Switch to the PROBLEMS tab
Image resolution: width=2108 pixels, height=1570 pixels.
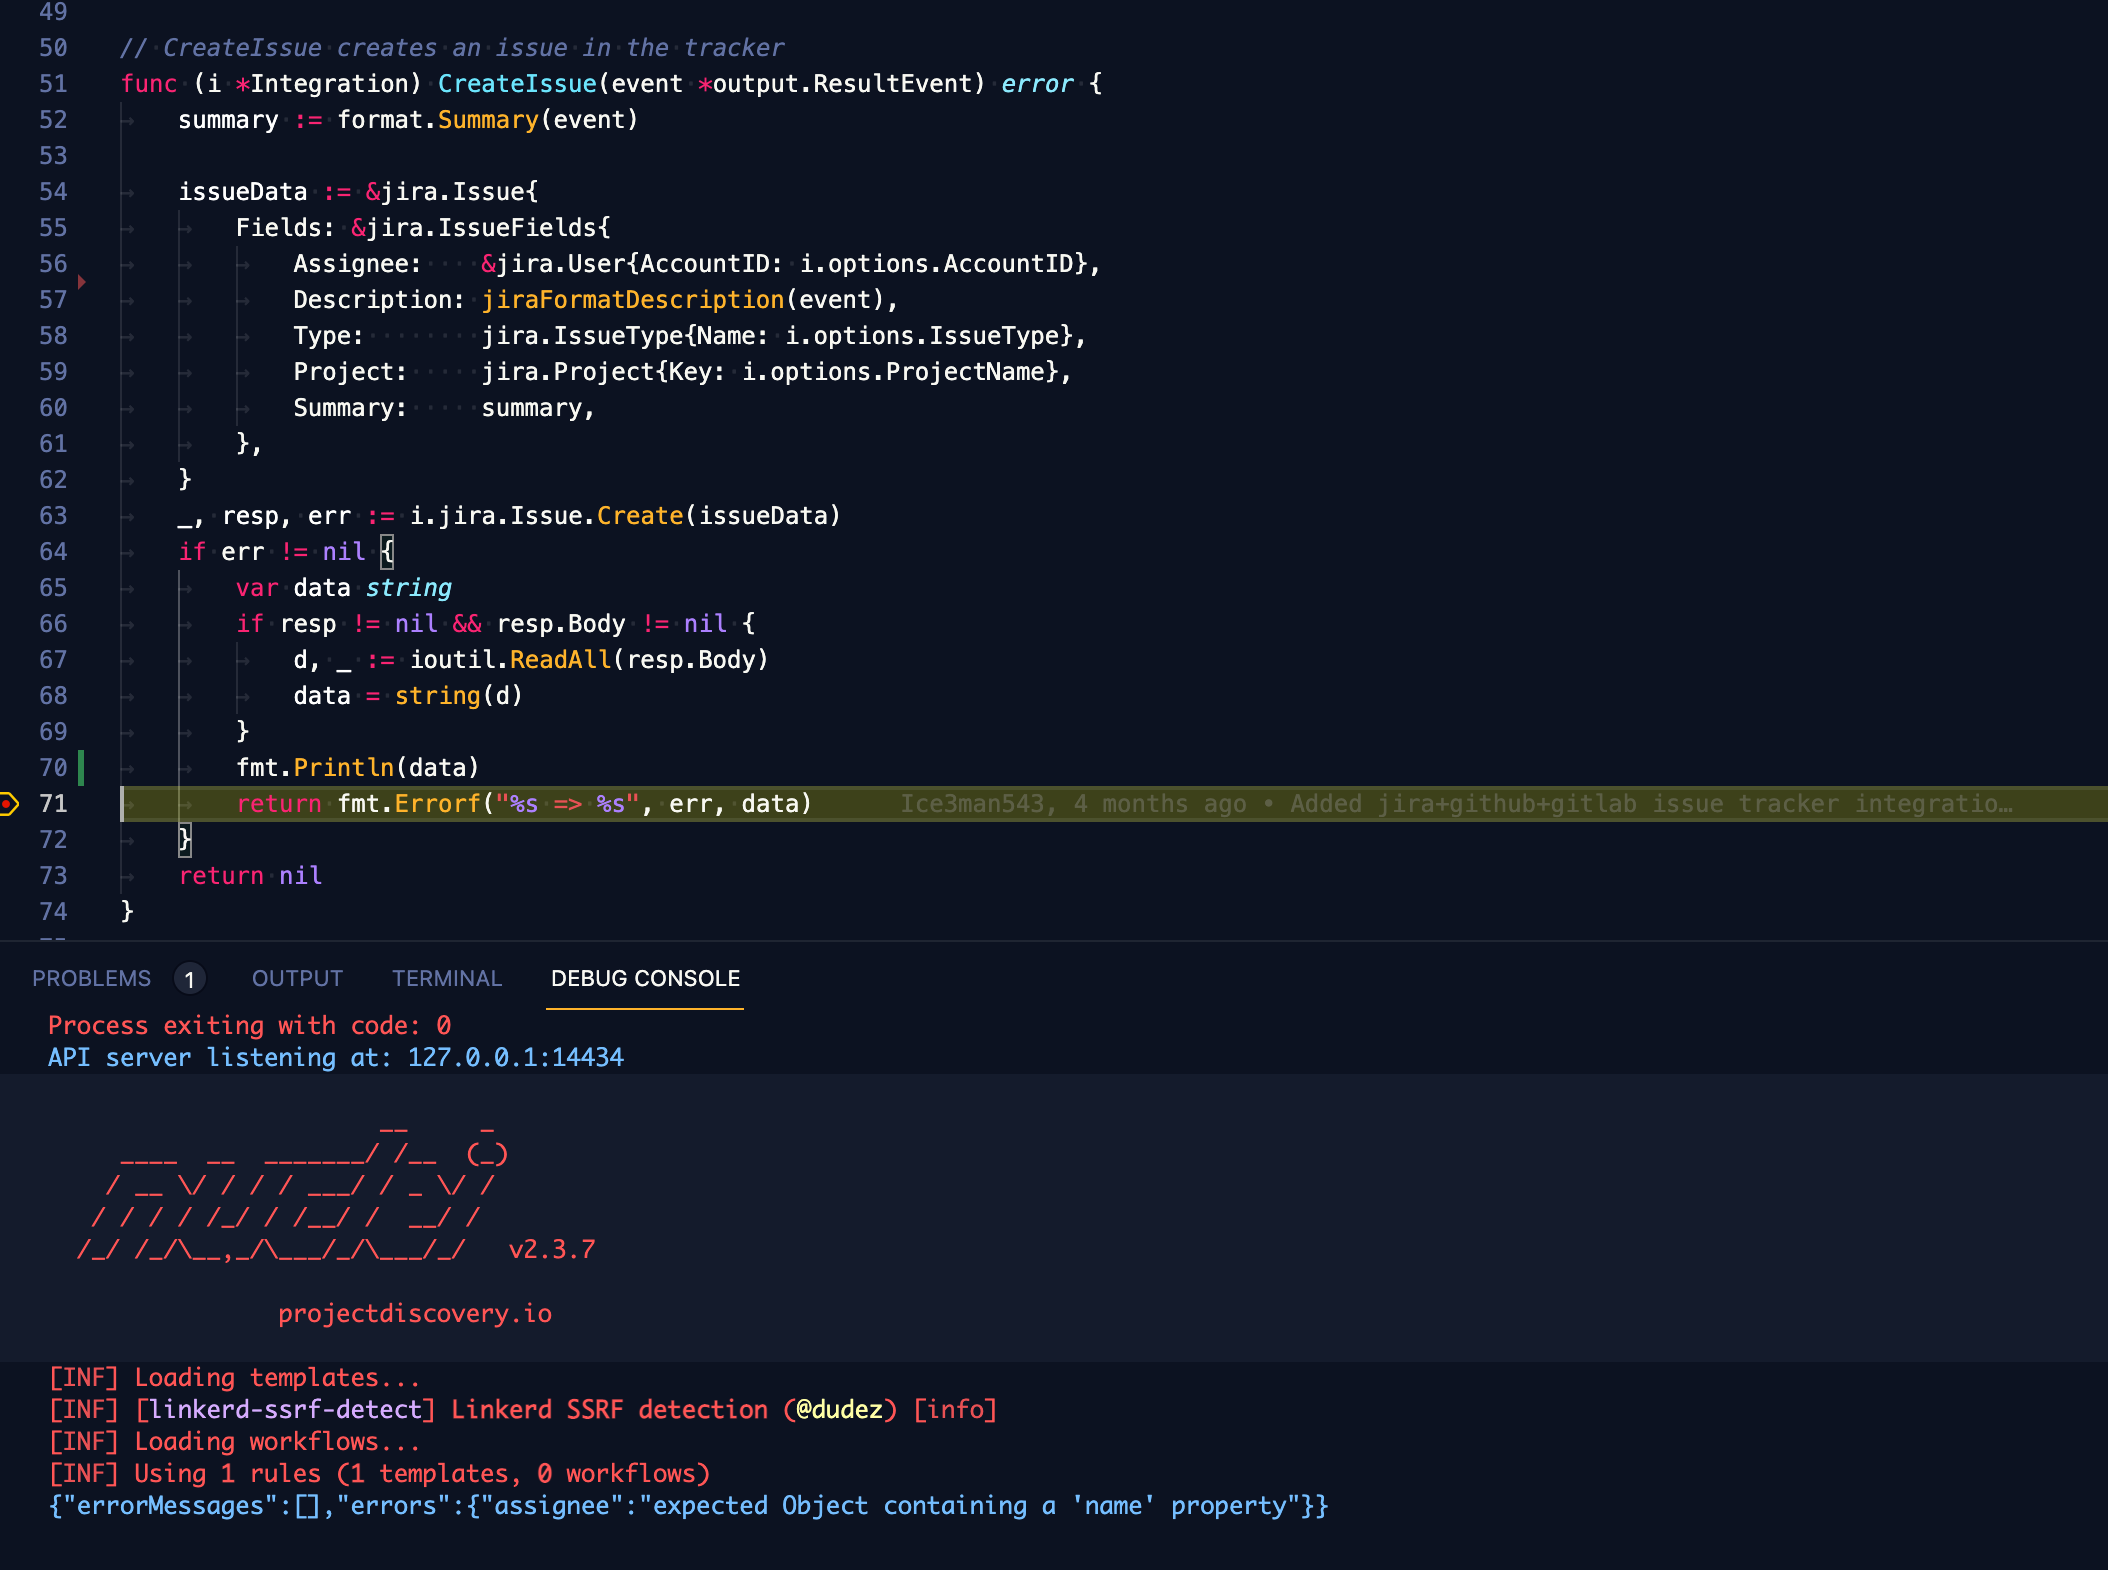[x=91, y=979]
